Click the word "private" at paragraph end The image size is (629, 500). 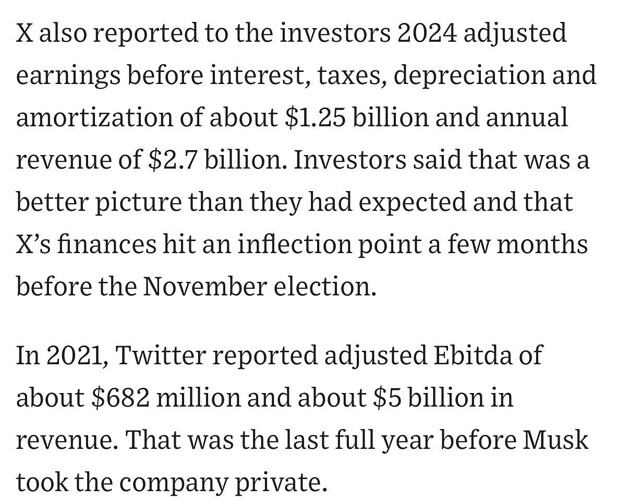click(x=281, y=483)
